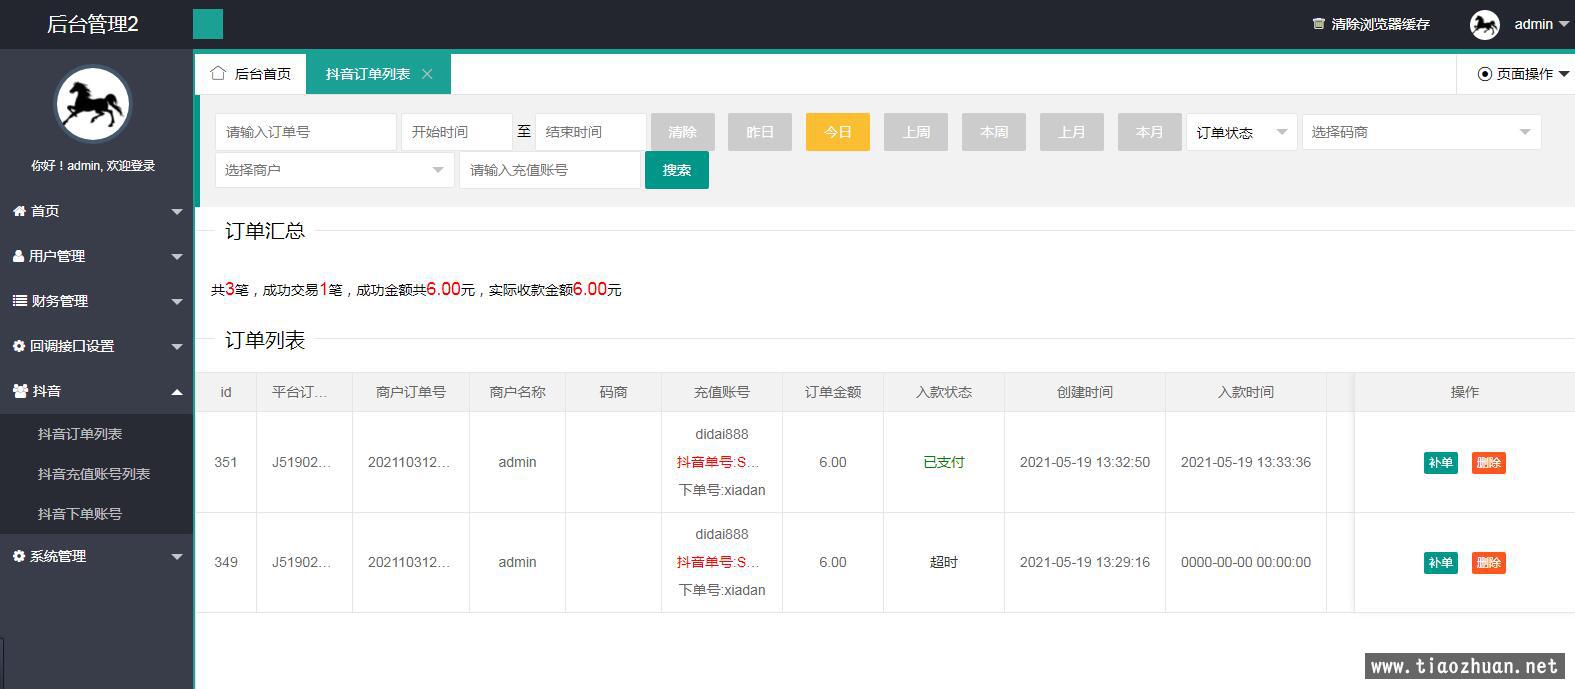This screenshot has height=689, width=1575.
Task: Expand the 用户管理 sidebar menu
Action: [96, 256]
